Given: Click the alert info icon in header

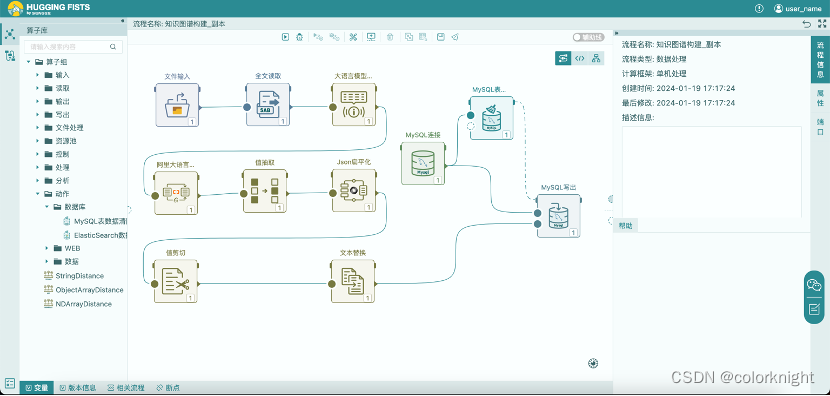Looking at the screenshot, I should pyautogui.click(x=759, y=8).
